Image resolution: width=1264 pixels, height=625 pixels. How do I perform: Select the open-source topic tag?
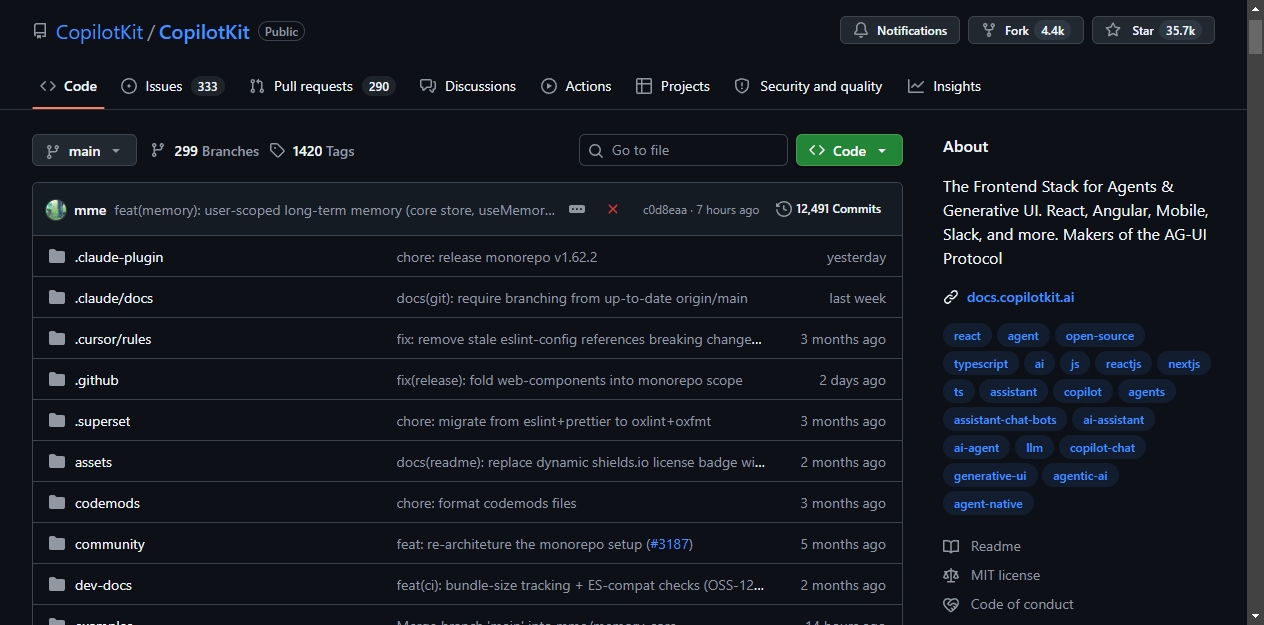pyautogui.click(x=1100, y=336)
